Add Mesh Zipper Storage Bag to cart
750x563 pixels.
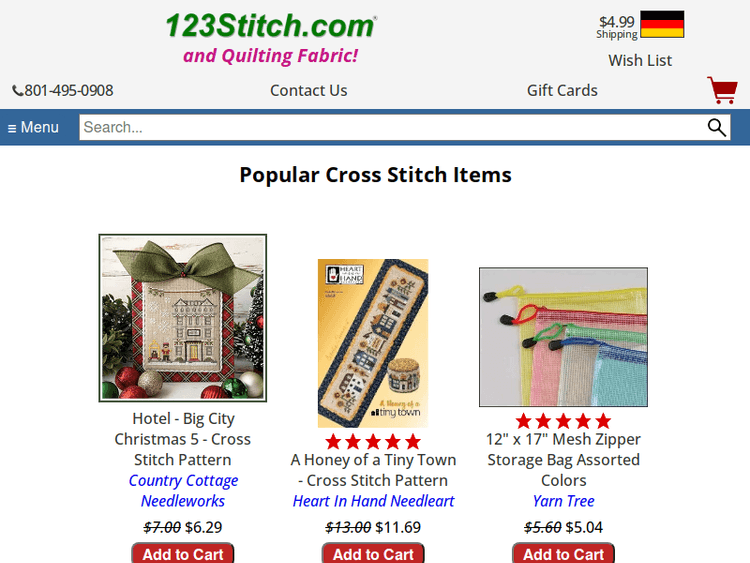click(563, 553)
